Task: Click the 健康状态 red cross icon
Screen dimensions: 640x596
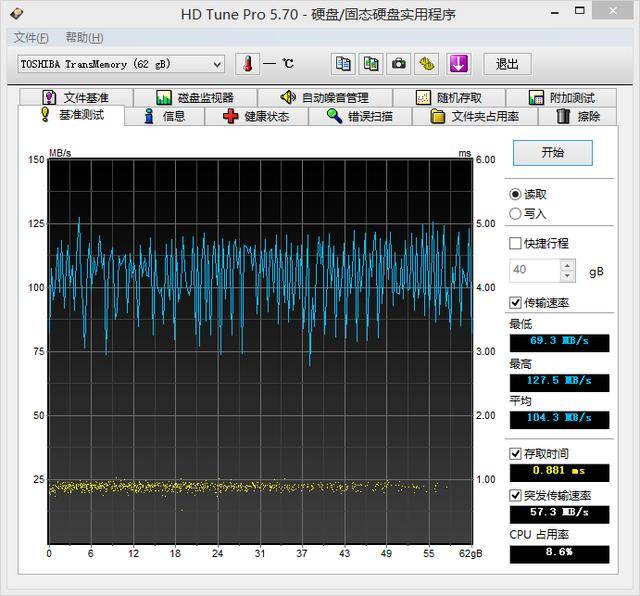Action: pyautogui.click(x=231, y=116)
